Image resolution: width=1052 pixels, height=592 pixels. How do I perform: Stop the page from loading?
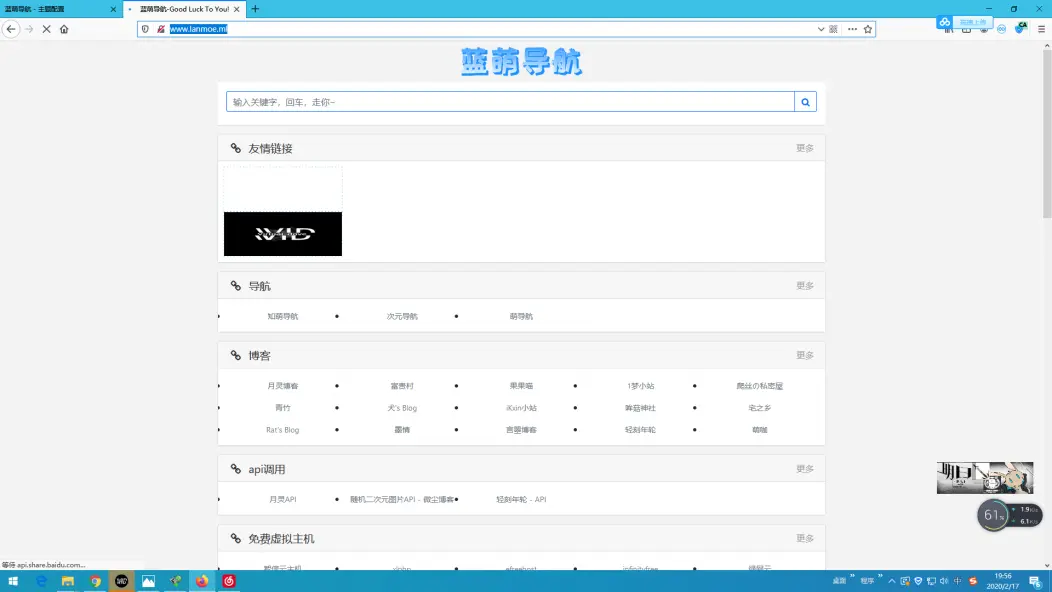click(46, 29)
